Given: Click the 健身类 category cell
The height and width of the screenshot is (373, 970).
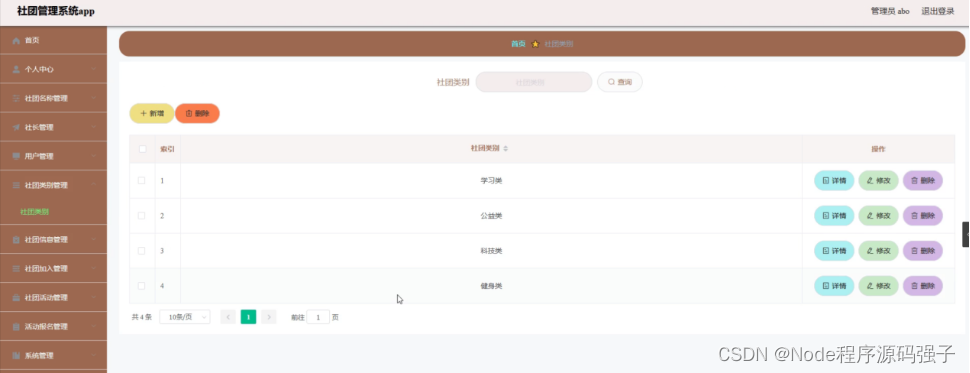Looking at the screenshot, I should (491, 286).
